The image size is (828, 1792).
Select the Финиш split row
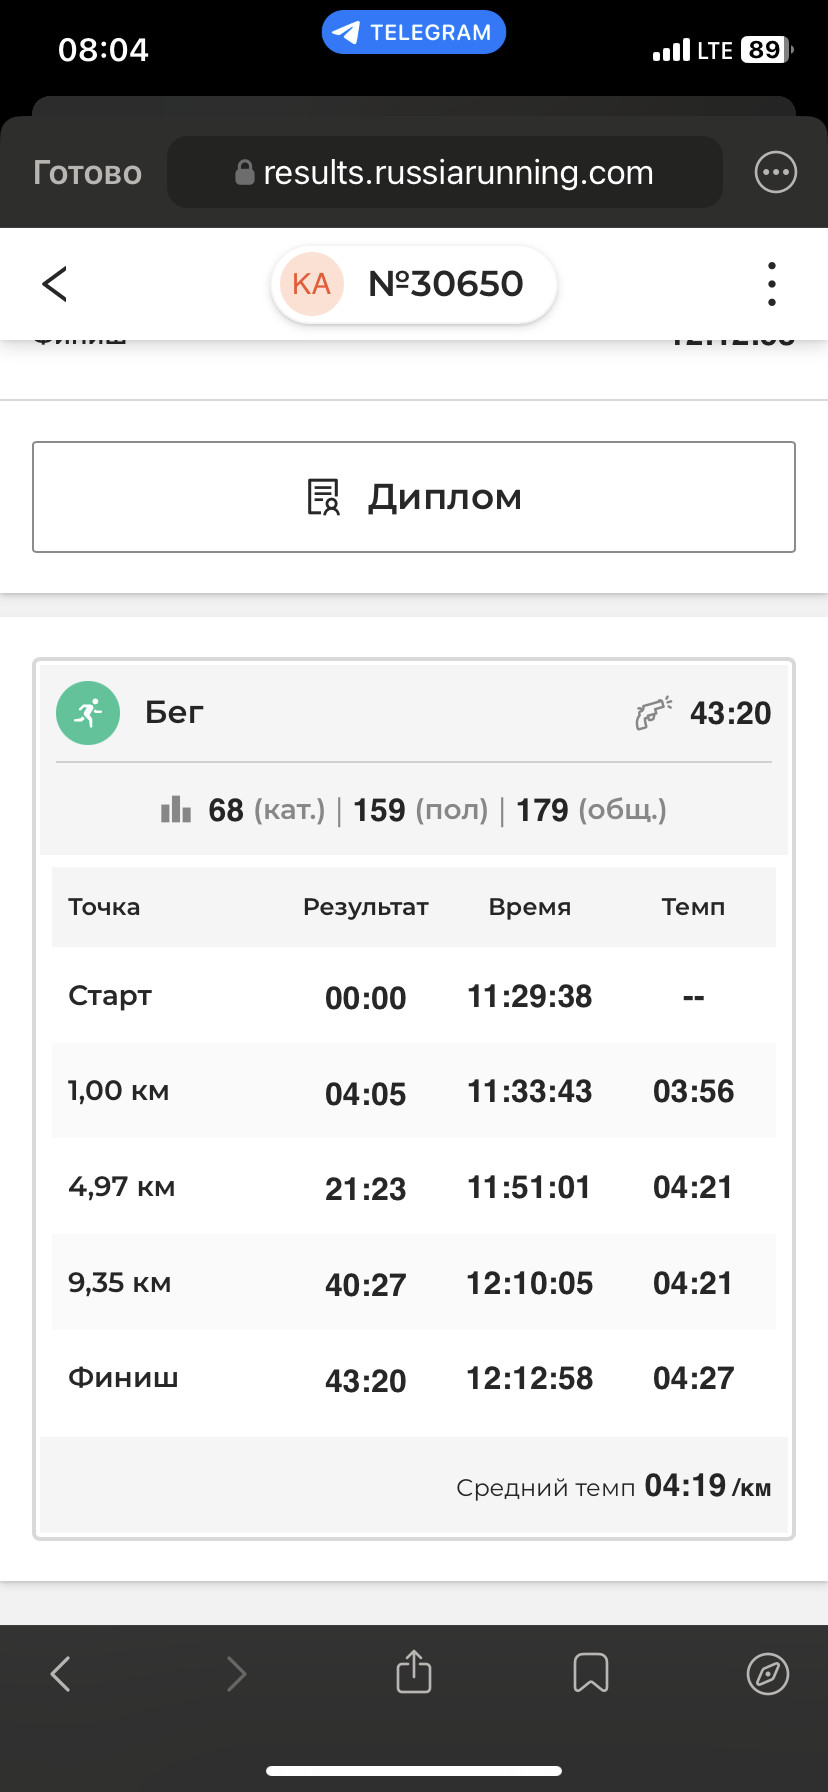(x=414, y=1379)
